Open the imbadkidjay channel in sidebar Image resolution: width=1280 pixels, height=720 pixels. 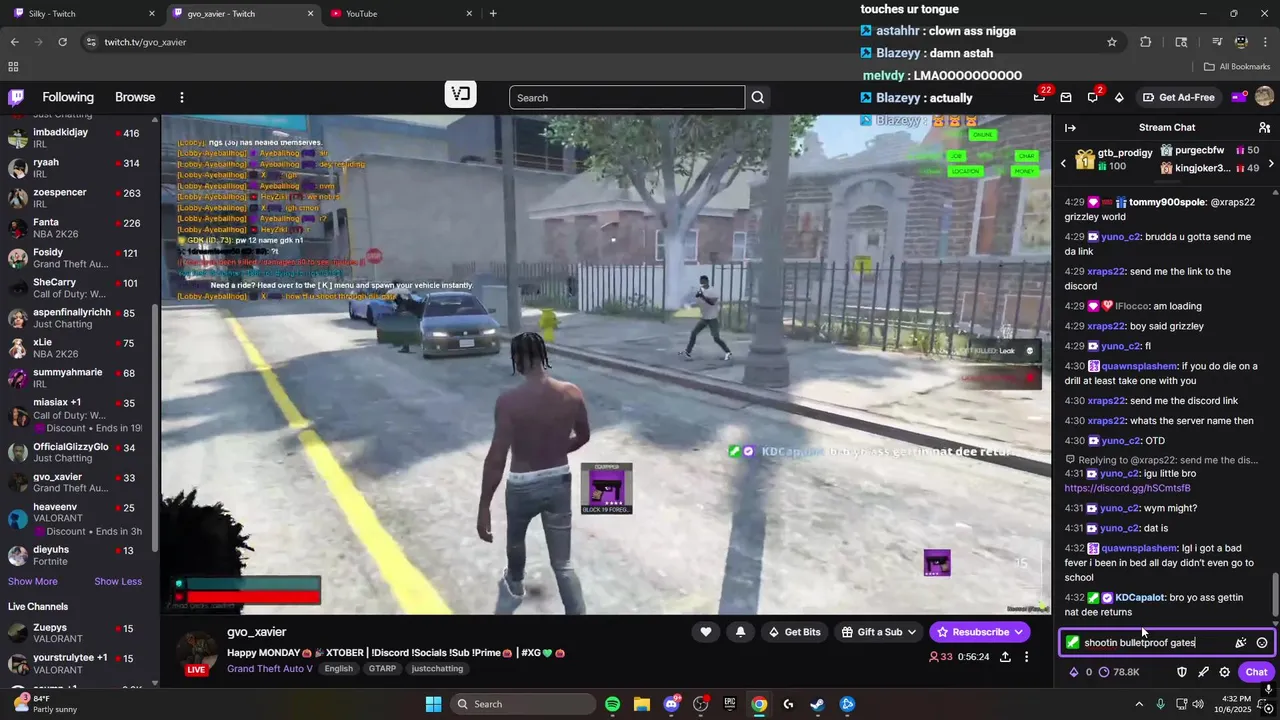78,138
